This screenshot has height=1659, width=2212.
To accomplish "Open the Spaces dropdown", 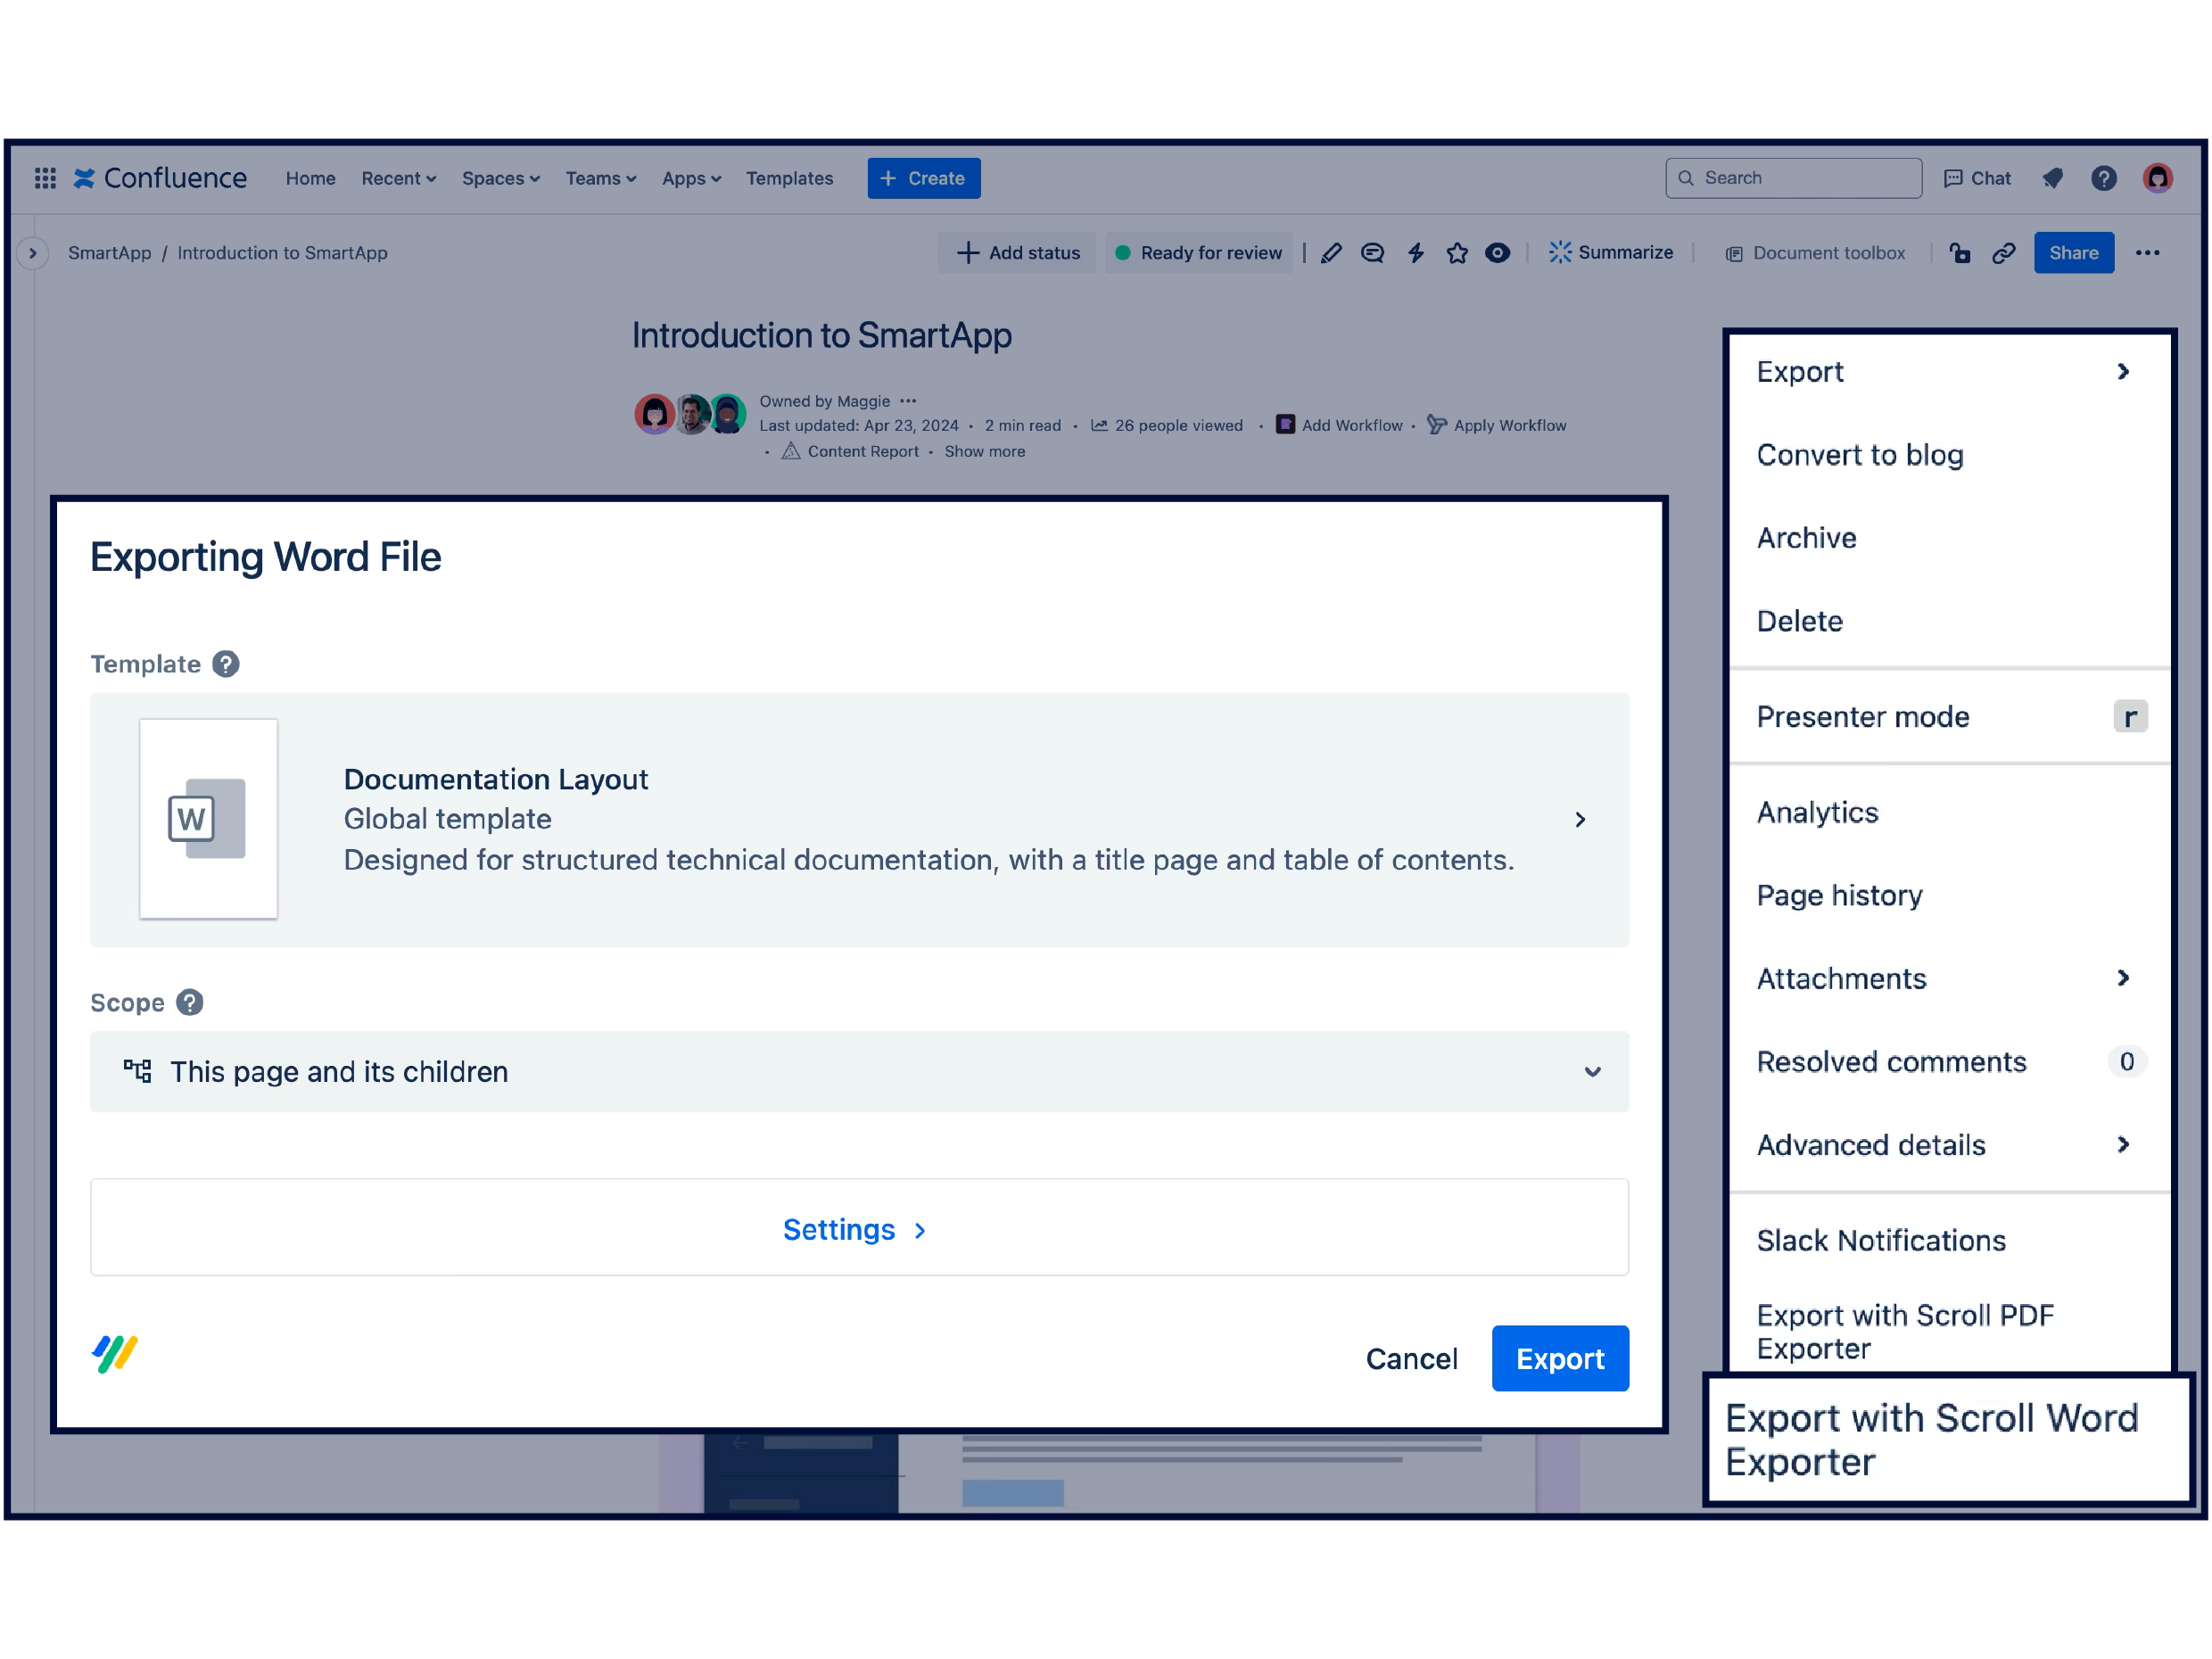I will (x=500, y=178).
